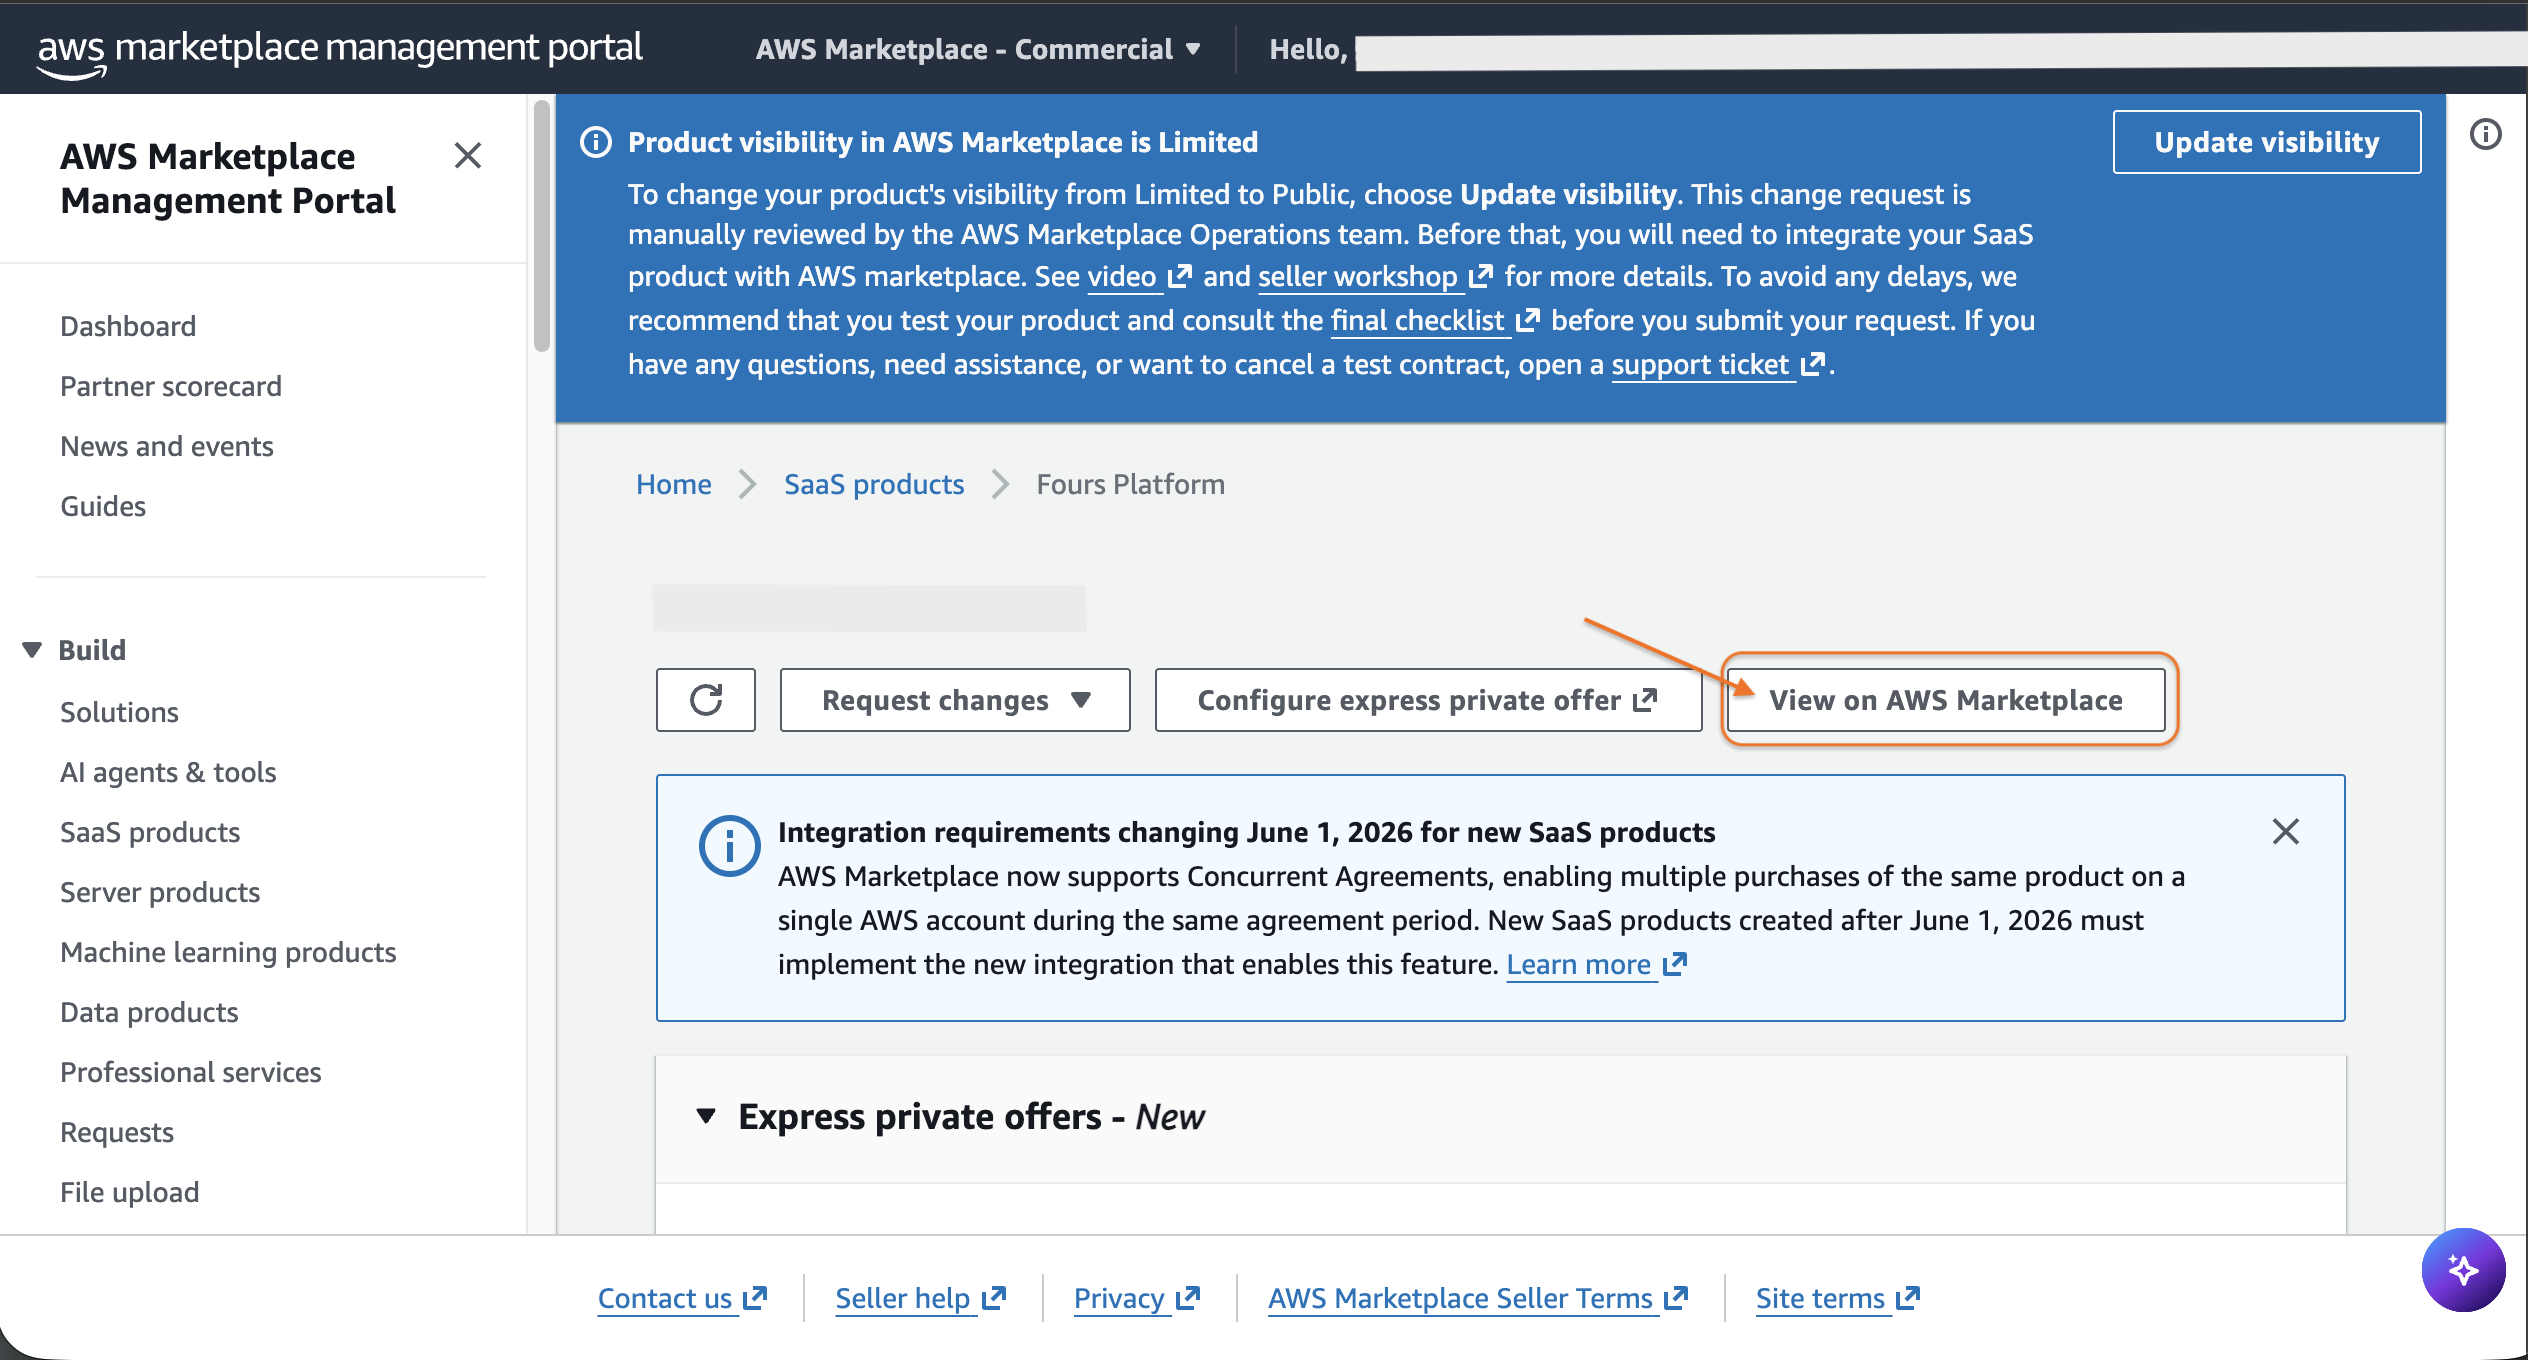Open the seller workshop link

pyautogui.click(x=1358, y=276)
